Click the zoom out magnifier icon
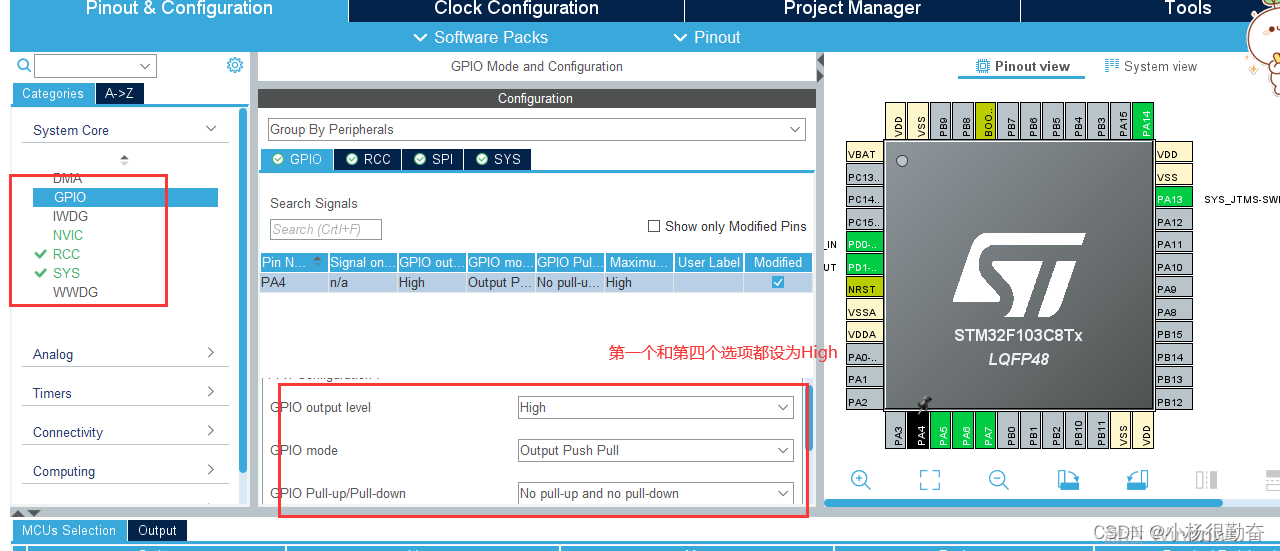This screenshot has width=1280, height=551. 999,480
